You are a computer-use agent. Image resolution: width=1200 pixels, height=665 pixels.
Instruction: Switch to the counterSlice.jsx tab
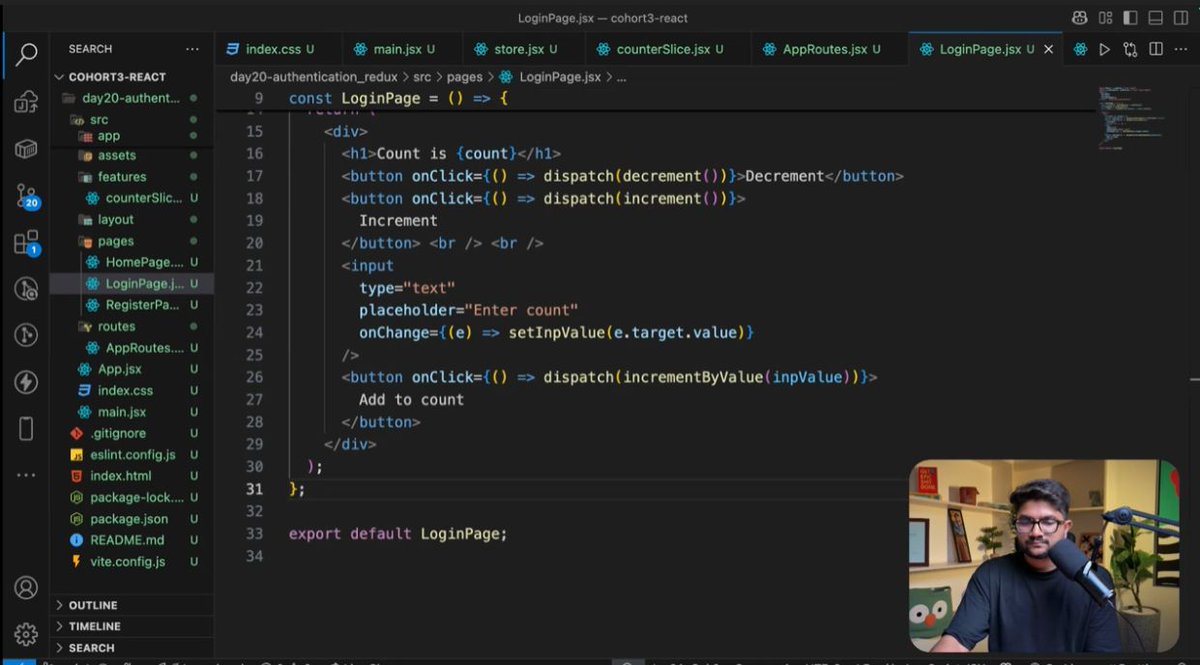[x=668, y=49]
